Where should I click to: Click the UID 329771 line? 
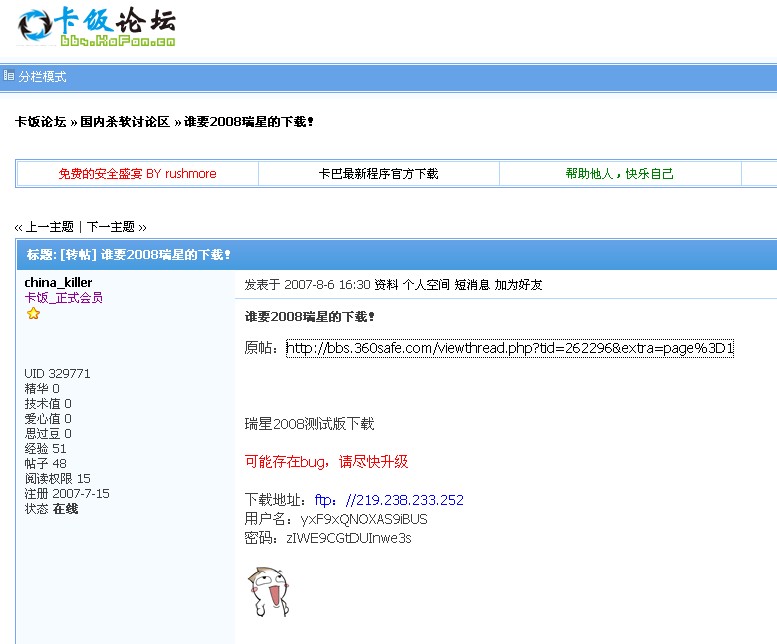click(57, 374)
